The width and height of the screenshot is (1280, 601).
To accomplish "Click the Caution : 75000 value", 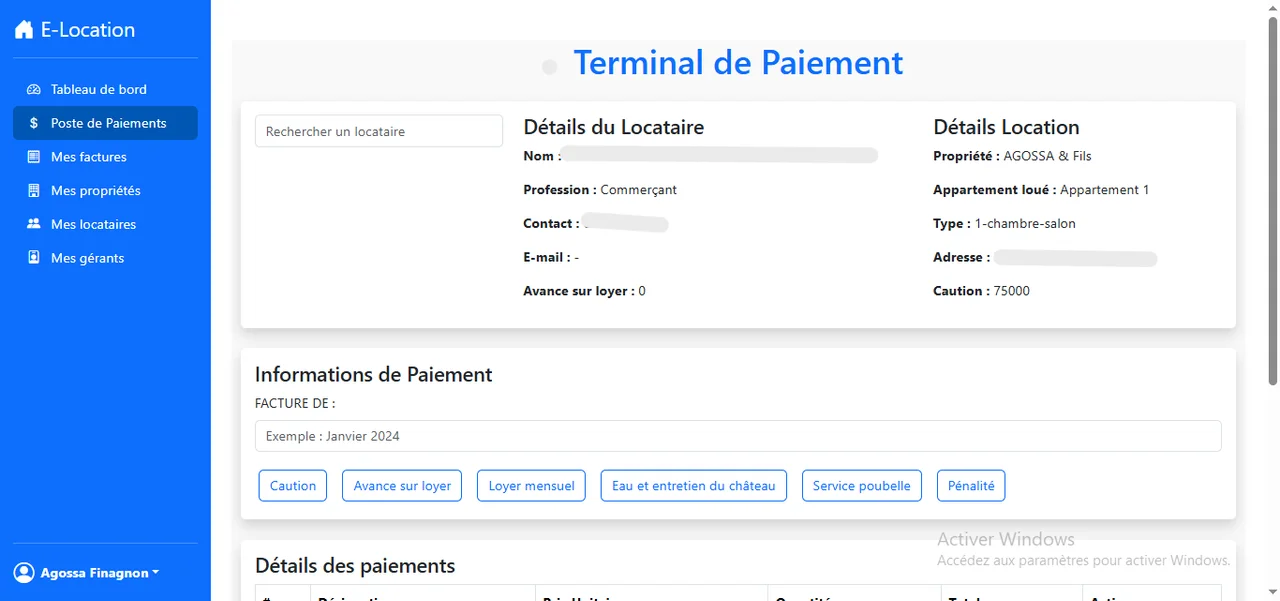I will click(981, 291).
